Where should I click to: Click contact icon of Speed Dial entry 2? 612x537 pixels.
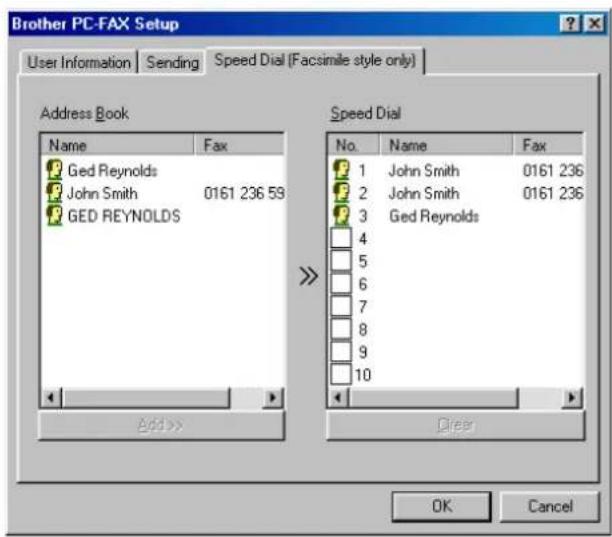coord(342,193)
